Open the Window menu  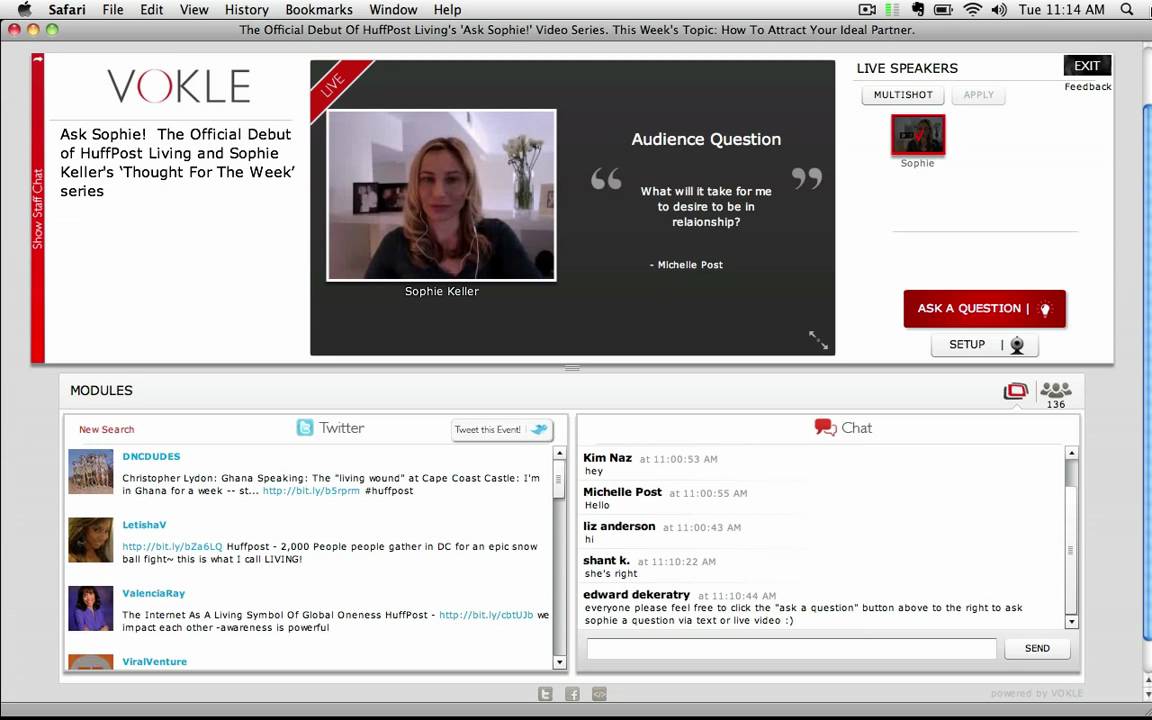[x=393, y=10]
